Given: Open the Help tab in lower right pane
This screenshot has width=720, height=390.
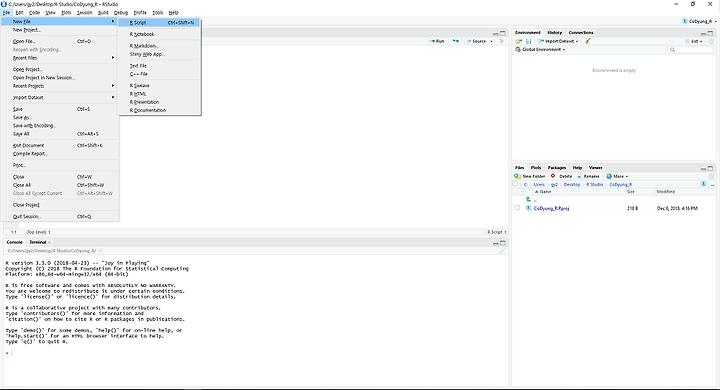Looking at the screenshot, I should pyautogui.click(x=577, y=168).
